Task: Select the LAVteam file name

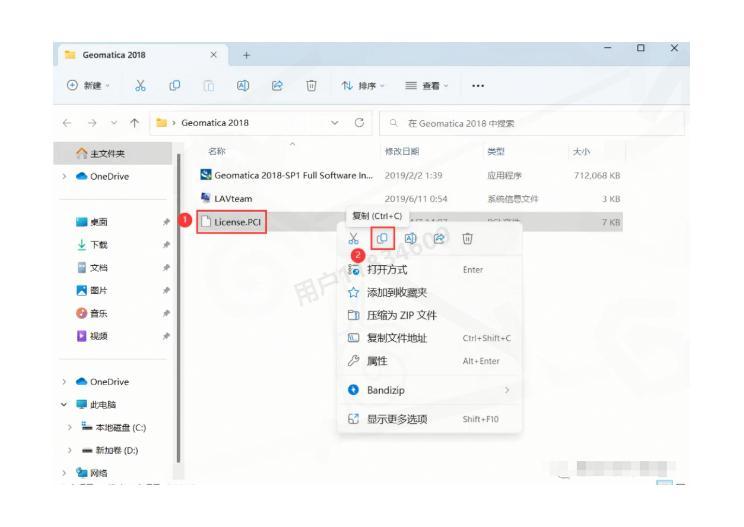Action: [x=233, y=198]
